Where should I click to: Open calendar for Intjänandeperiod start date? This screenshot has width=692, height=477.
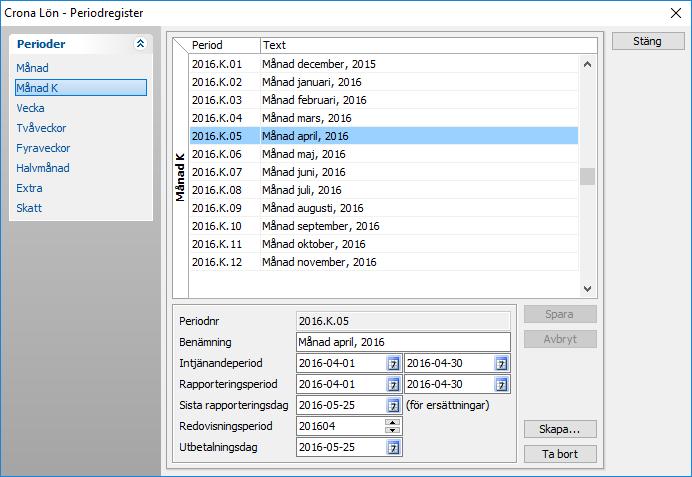pyautogui.click(x=393, y=364)
